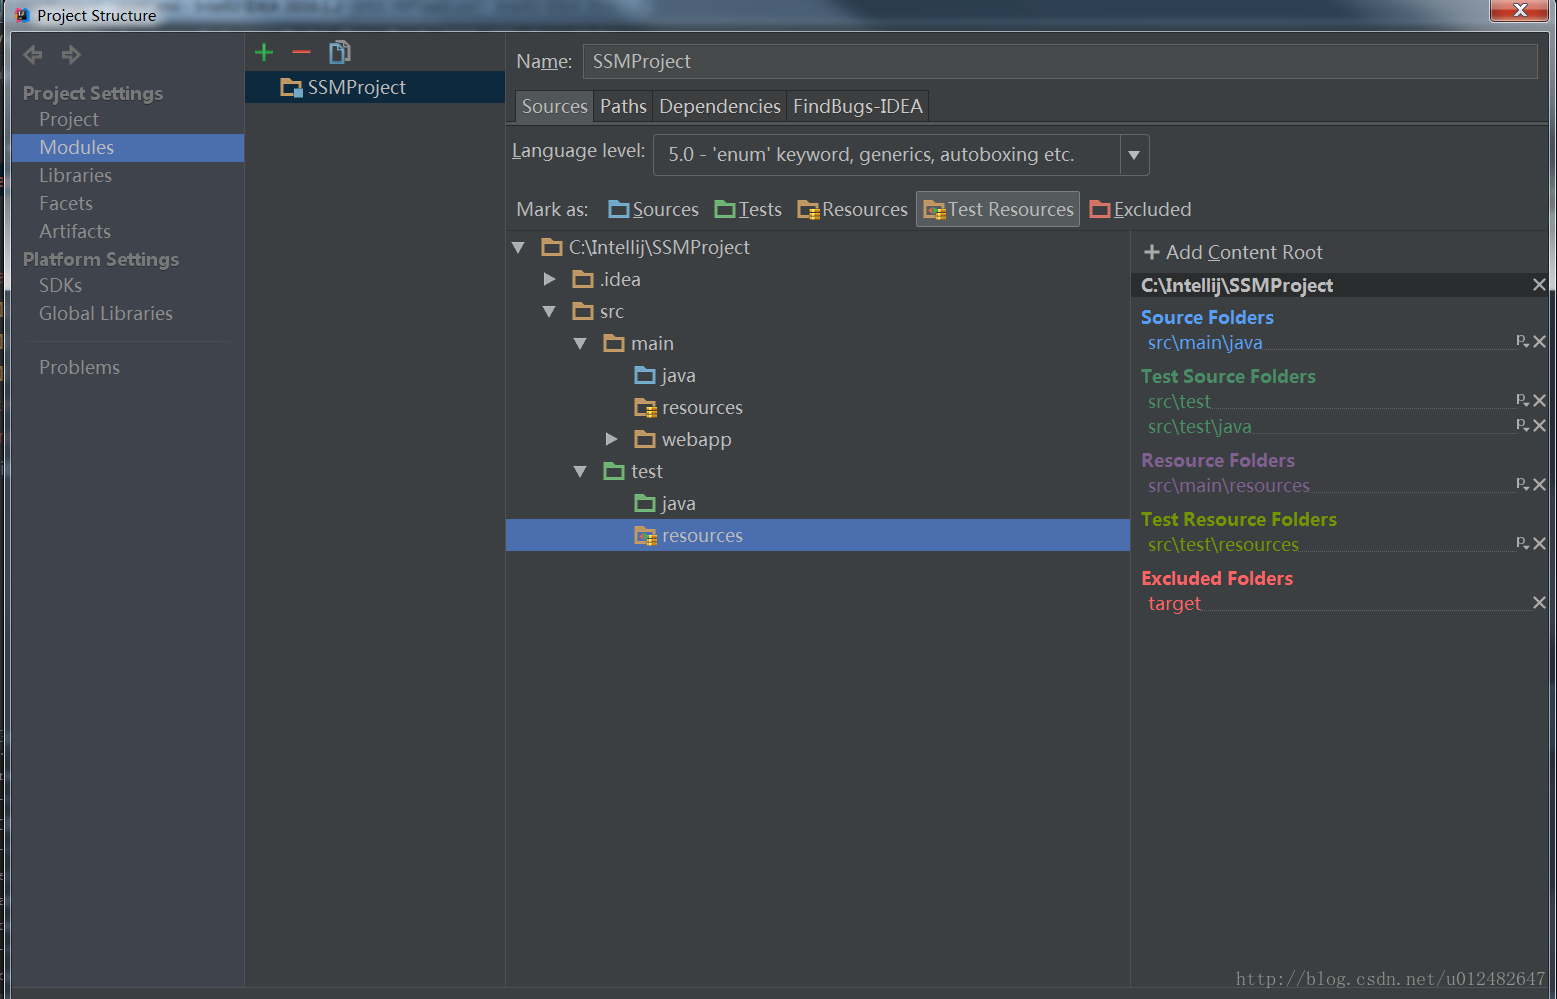1557x999 pixels.
Task: Switch to the Paths tab
Action: point(623,106)
